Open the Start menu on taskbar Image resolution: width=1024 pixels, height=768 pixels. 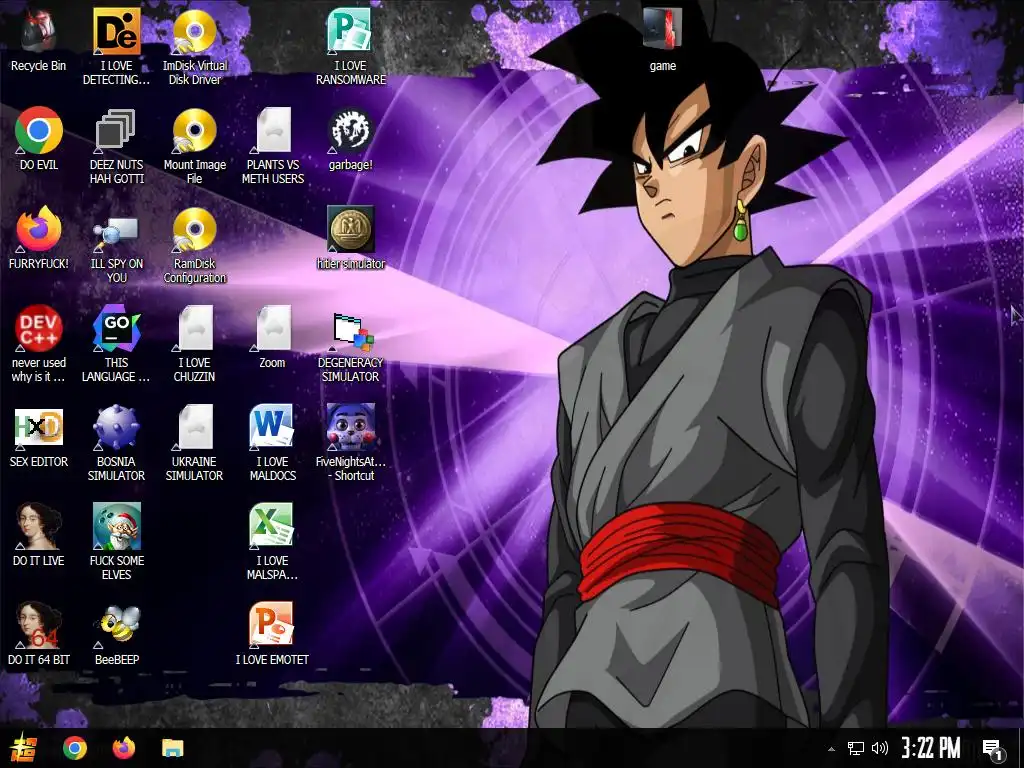tap(24, 748)
